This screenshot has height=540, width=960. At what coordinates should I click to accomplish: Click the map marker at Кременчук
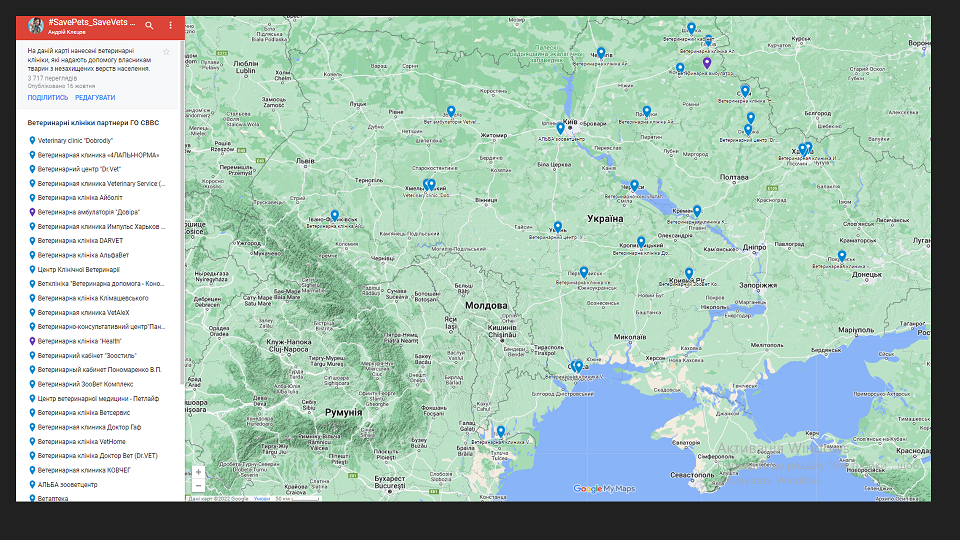697,211
